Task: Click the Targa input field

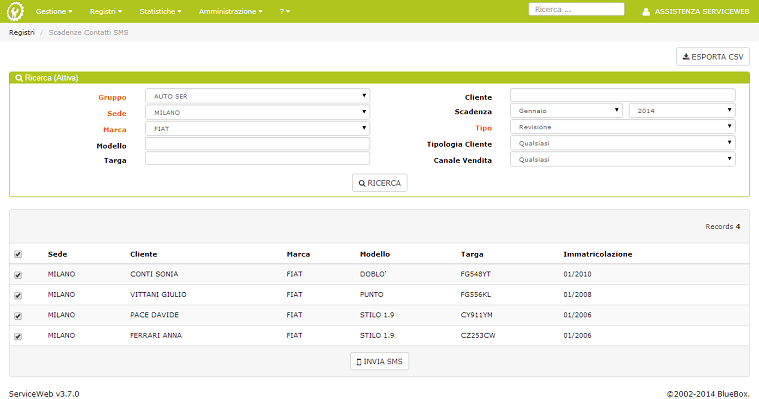Action: pyautogui.click(x=257, y=158)
